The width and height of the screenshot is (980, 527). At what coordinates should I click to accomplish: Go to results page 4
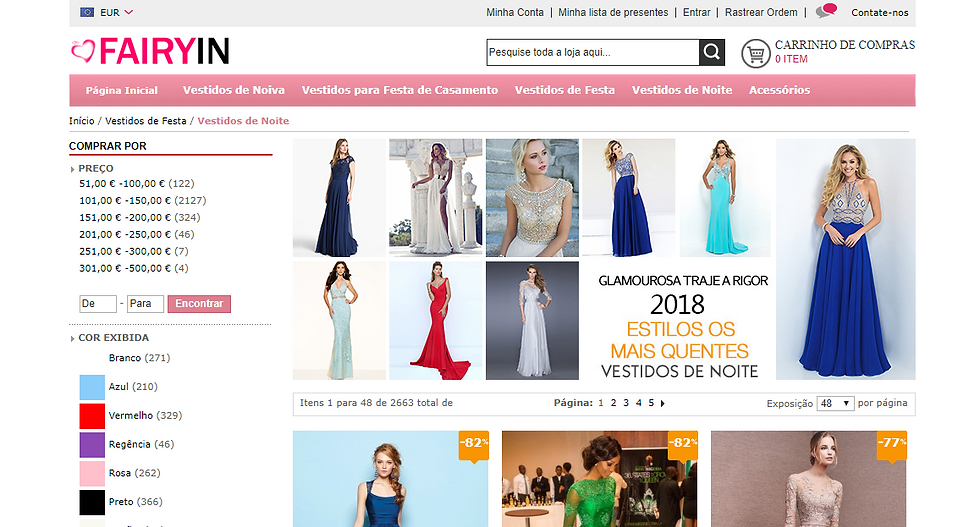pyautogui.click(x=638, y=403)
